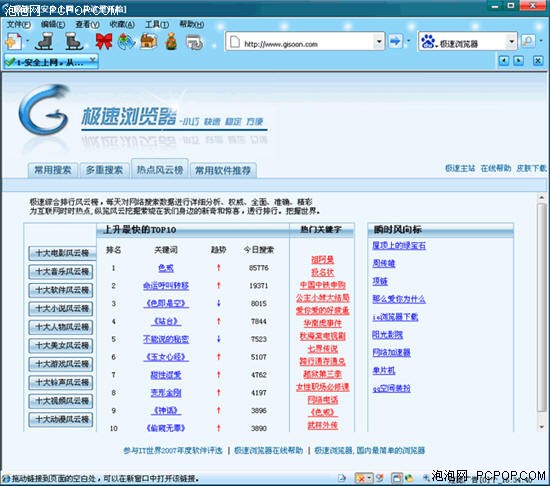Click the magnifier search button

tap(528, 41)
